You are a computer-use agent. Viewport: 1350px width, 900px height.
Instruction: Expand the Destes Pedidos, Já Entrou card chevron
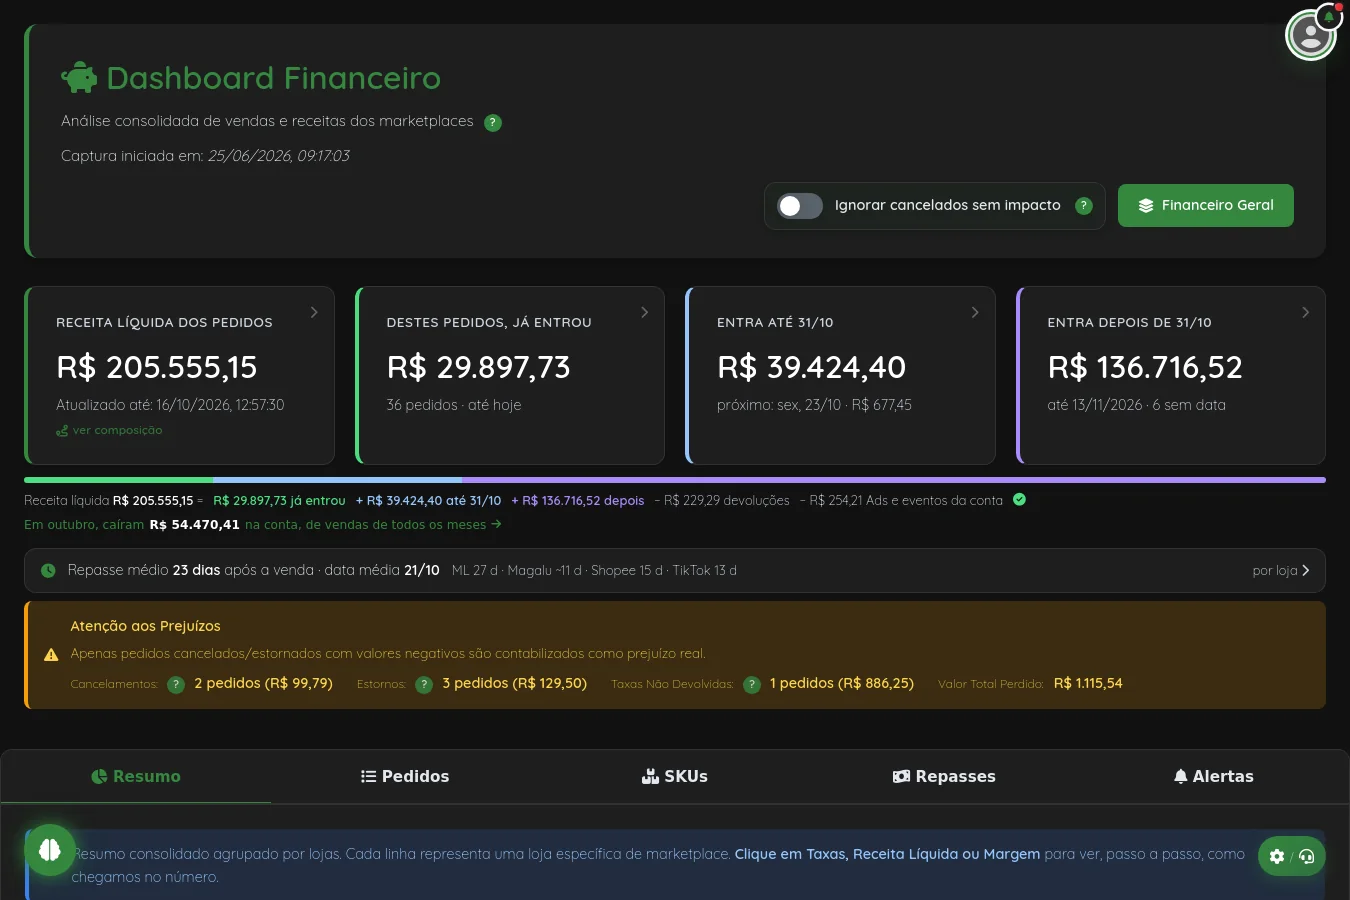click(x=644, y=312)
